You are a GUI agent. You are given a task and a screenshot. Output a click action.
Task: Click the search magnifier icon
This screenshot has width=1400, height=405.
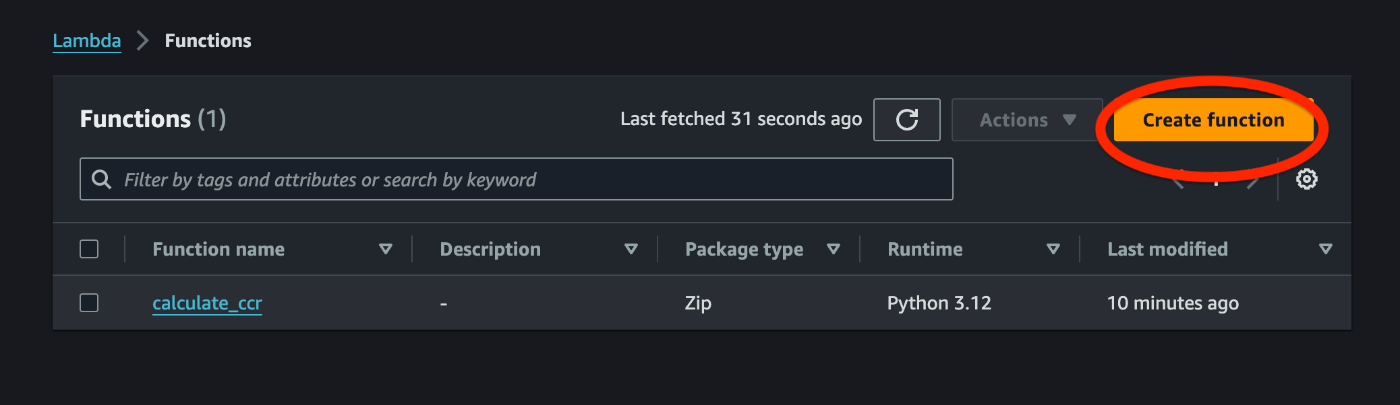(101, 180)
